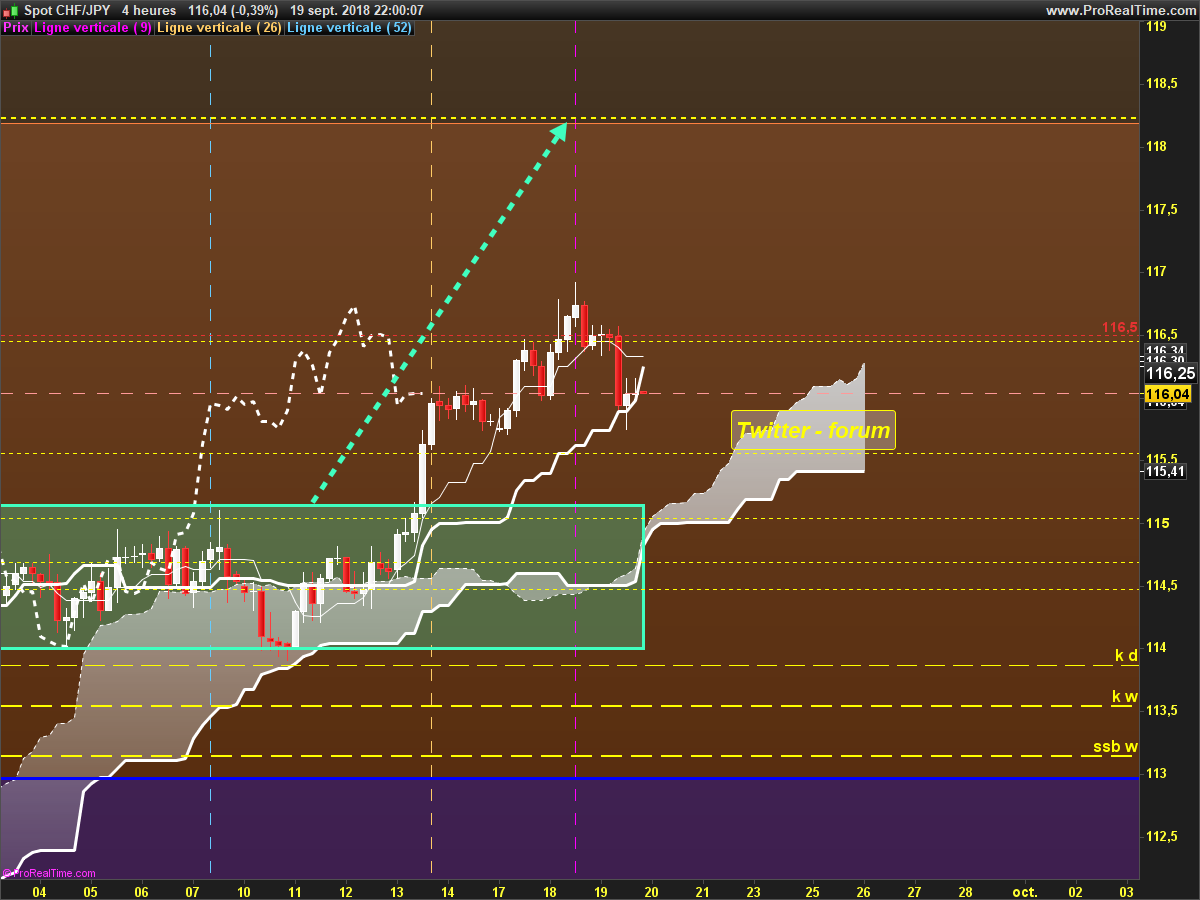This screenshot has width=1200, height=900.
Task: Select the 'Ligne verticale (52)' tab
Action: tap(349, 28)
